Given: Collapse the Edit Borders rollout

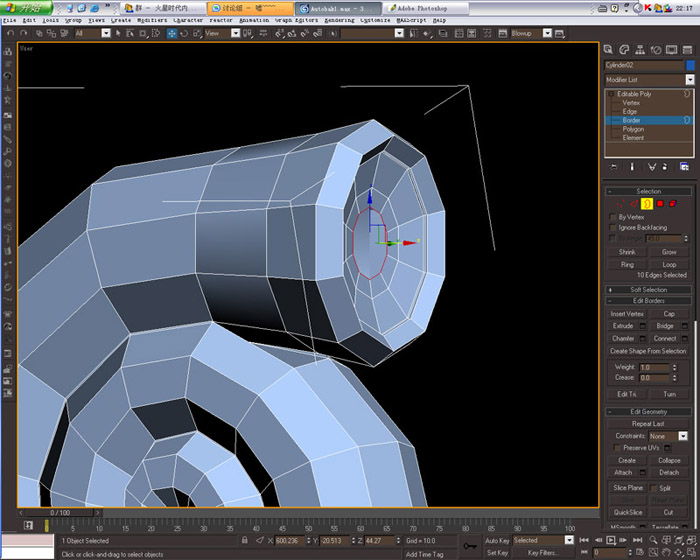Looking at the screenshot, I should pyautogui.click(x=649, y=301).
